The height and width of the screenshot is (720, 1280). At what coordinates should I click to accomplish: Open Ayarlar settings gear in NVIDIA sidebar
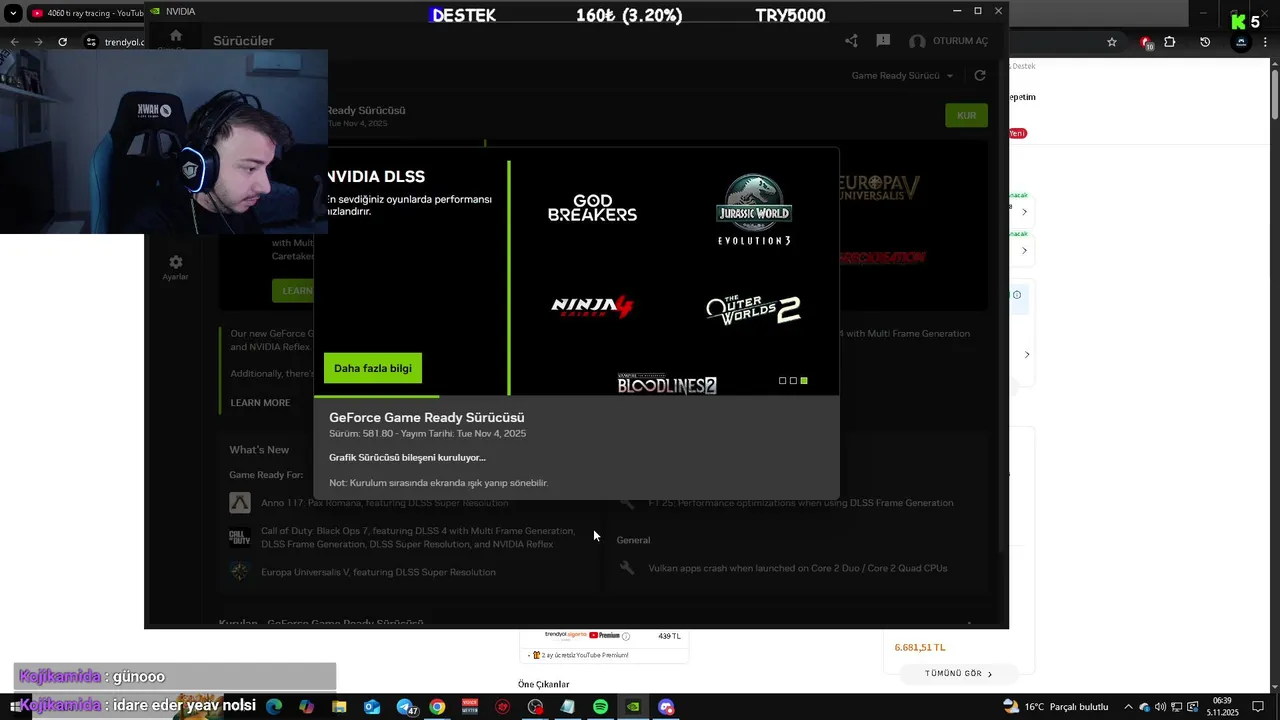[175, 267]
